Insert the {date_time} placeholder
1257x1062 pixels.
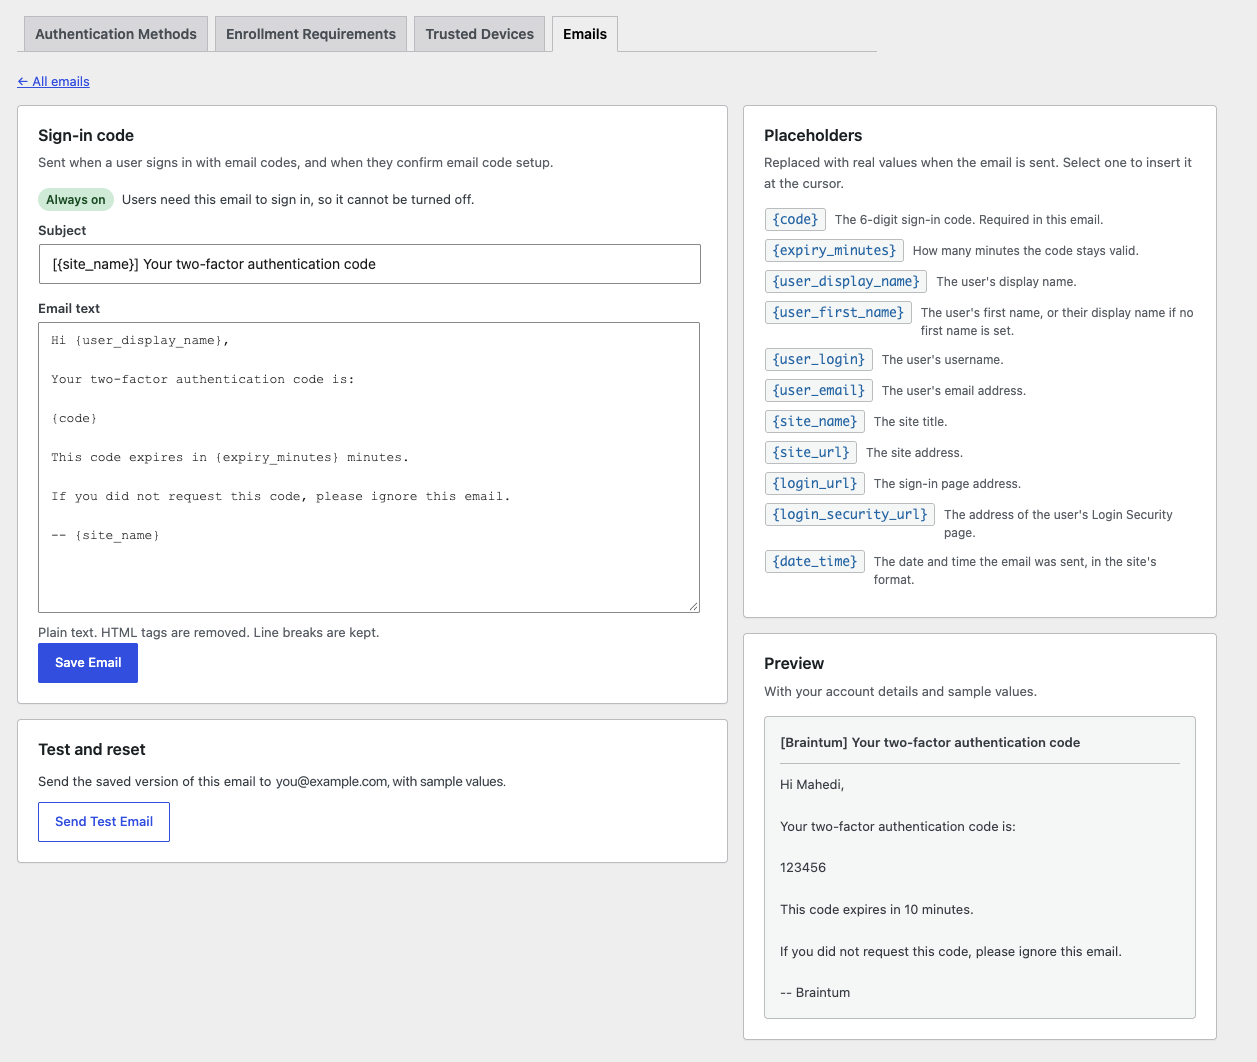click(815, 561)
